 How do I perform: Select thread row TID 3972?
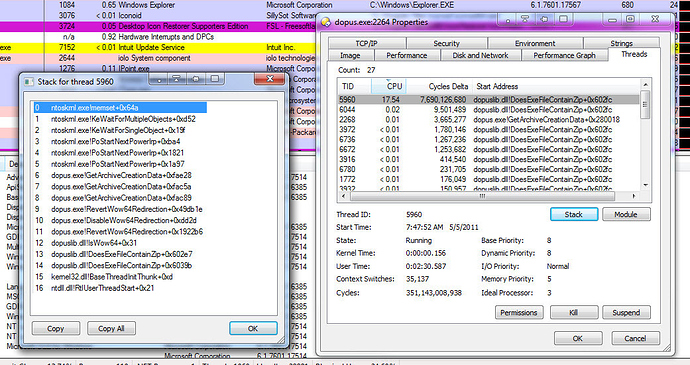tap(489, 129)
